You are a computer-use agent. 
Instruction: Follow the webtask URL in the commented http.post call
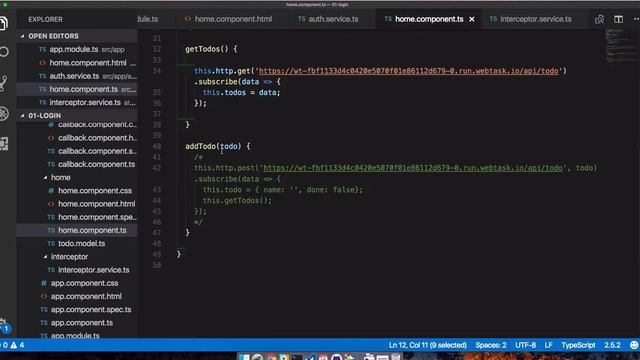pos(413,168)
